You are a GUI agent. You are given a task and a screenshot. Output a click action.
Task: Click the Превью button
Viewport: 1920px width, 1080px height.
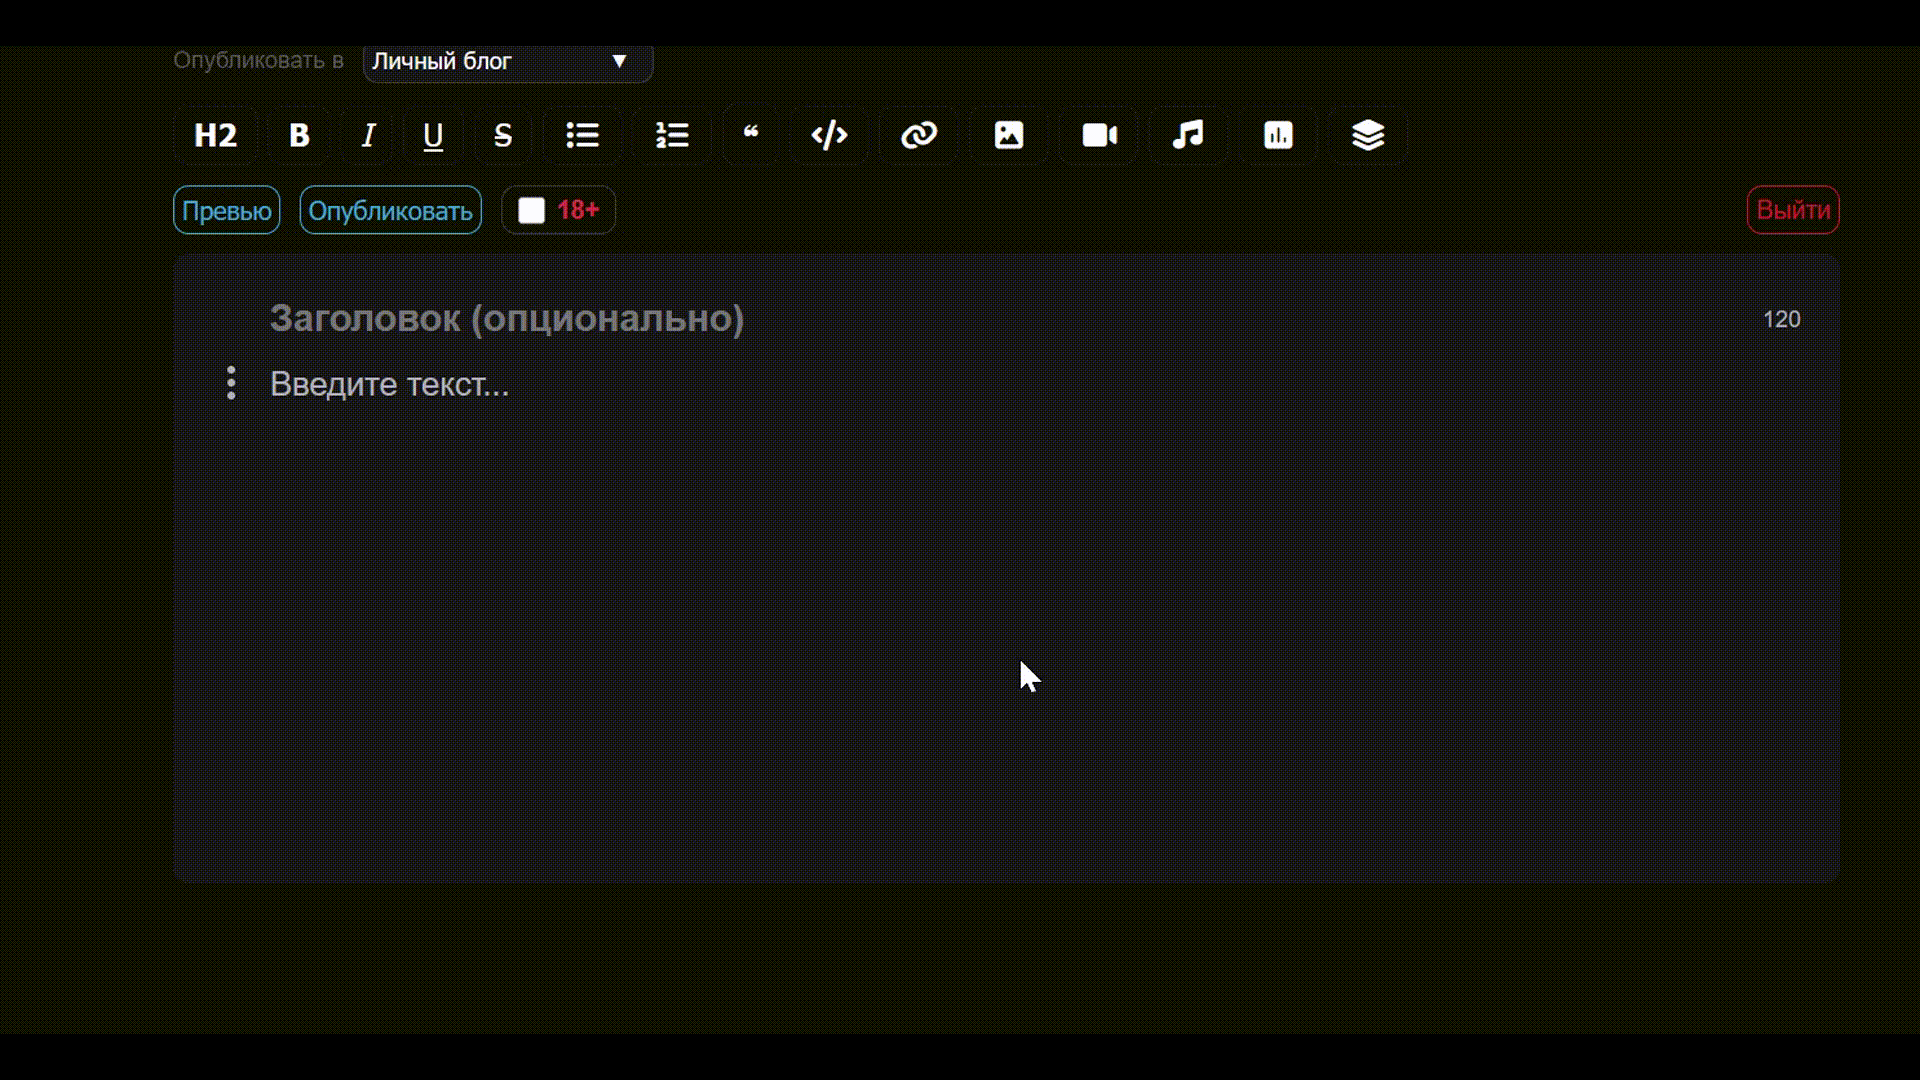click(x=227, y=210)
